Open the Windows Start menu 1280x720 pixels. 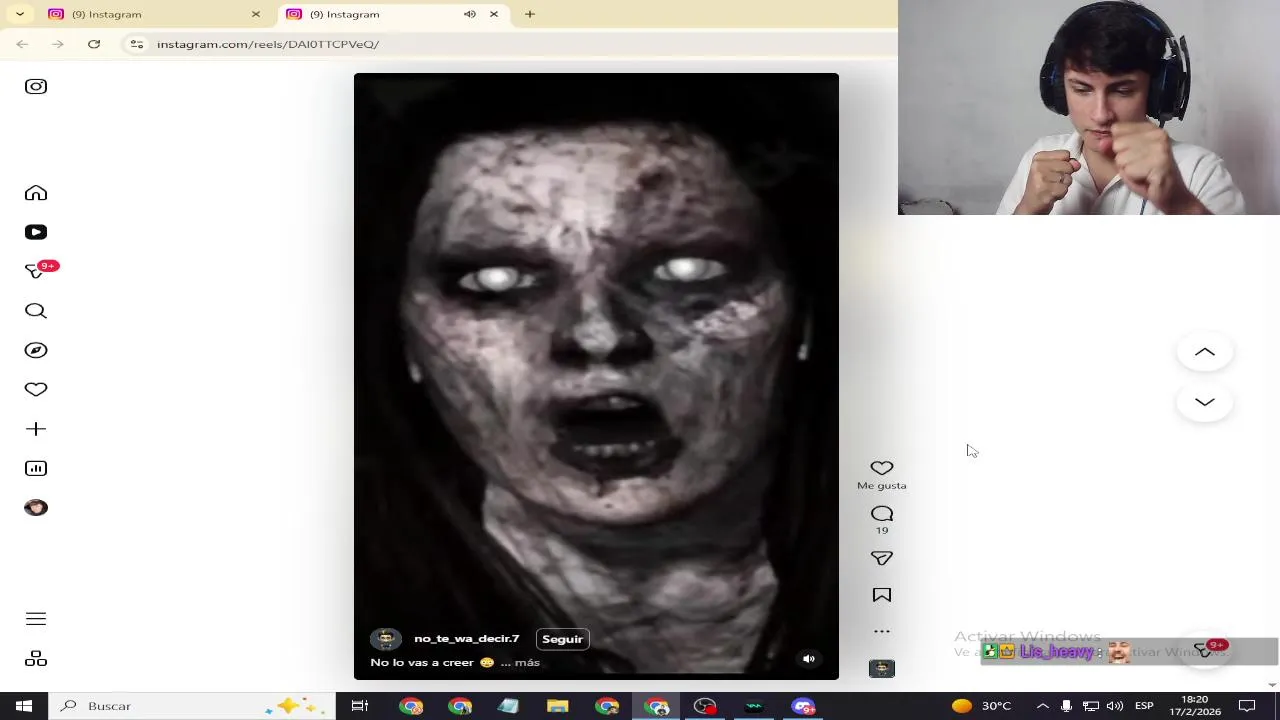point(24,706)
